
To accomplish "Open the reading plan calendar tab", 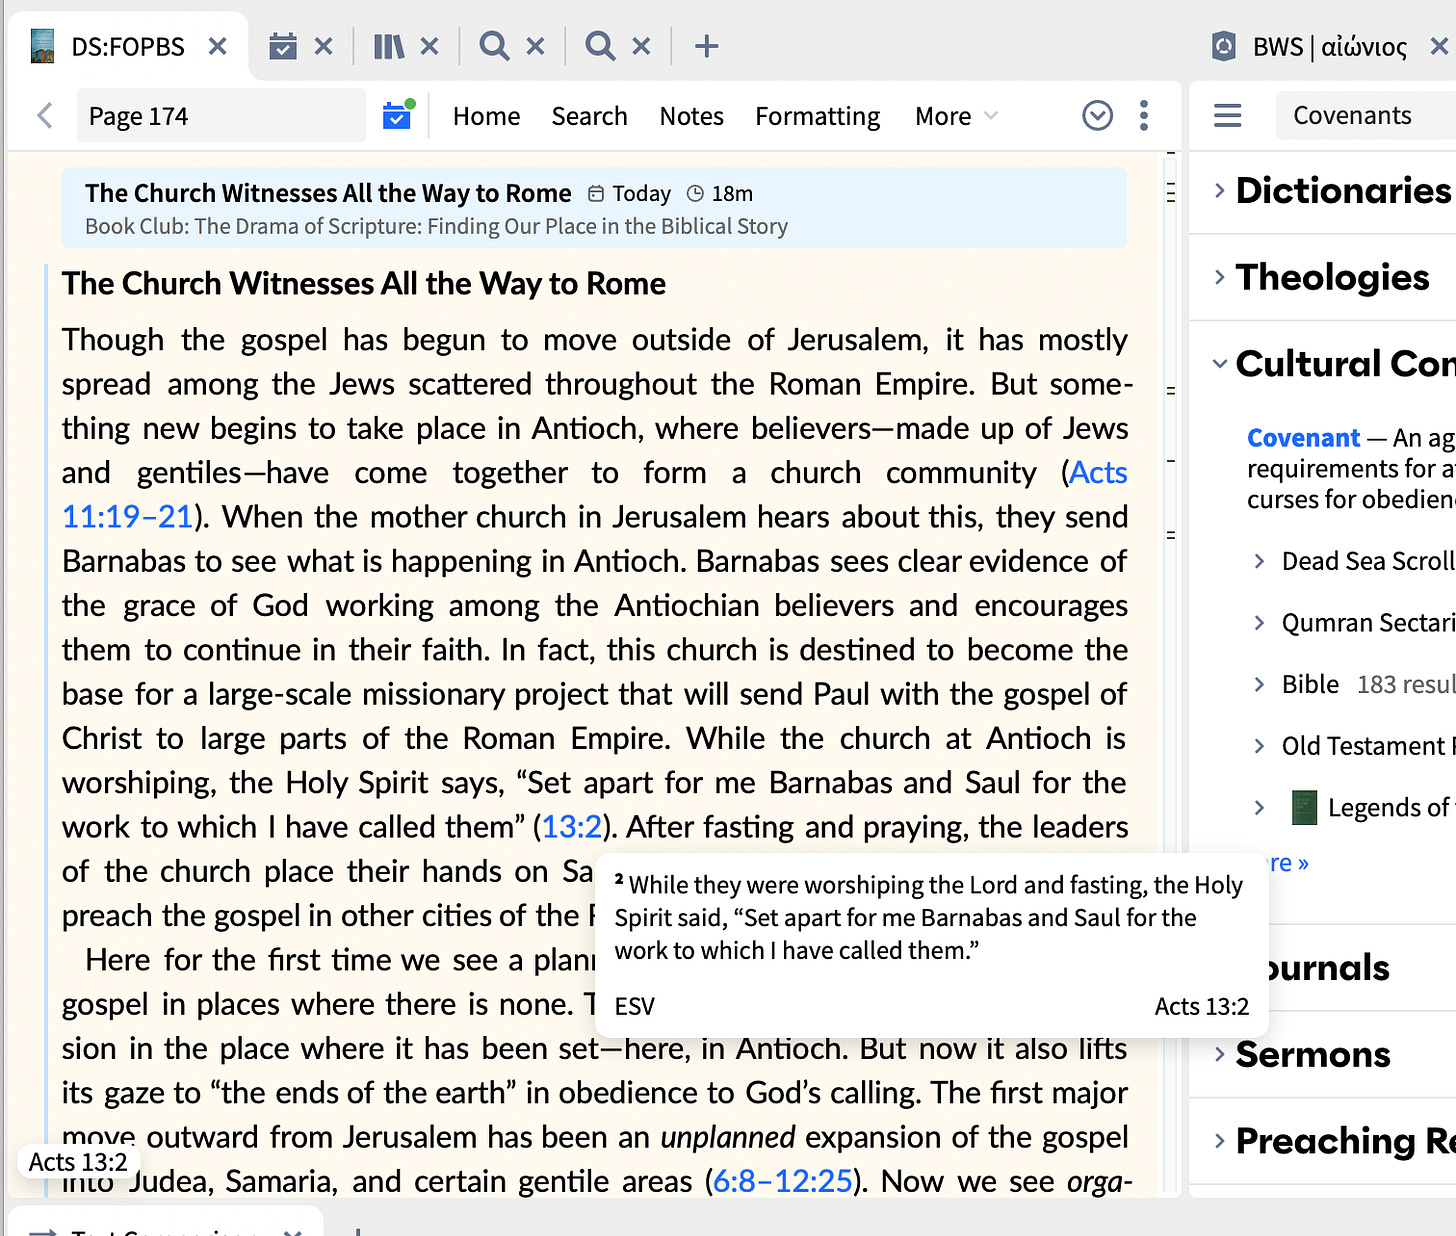I will click(283, 46).
